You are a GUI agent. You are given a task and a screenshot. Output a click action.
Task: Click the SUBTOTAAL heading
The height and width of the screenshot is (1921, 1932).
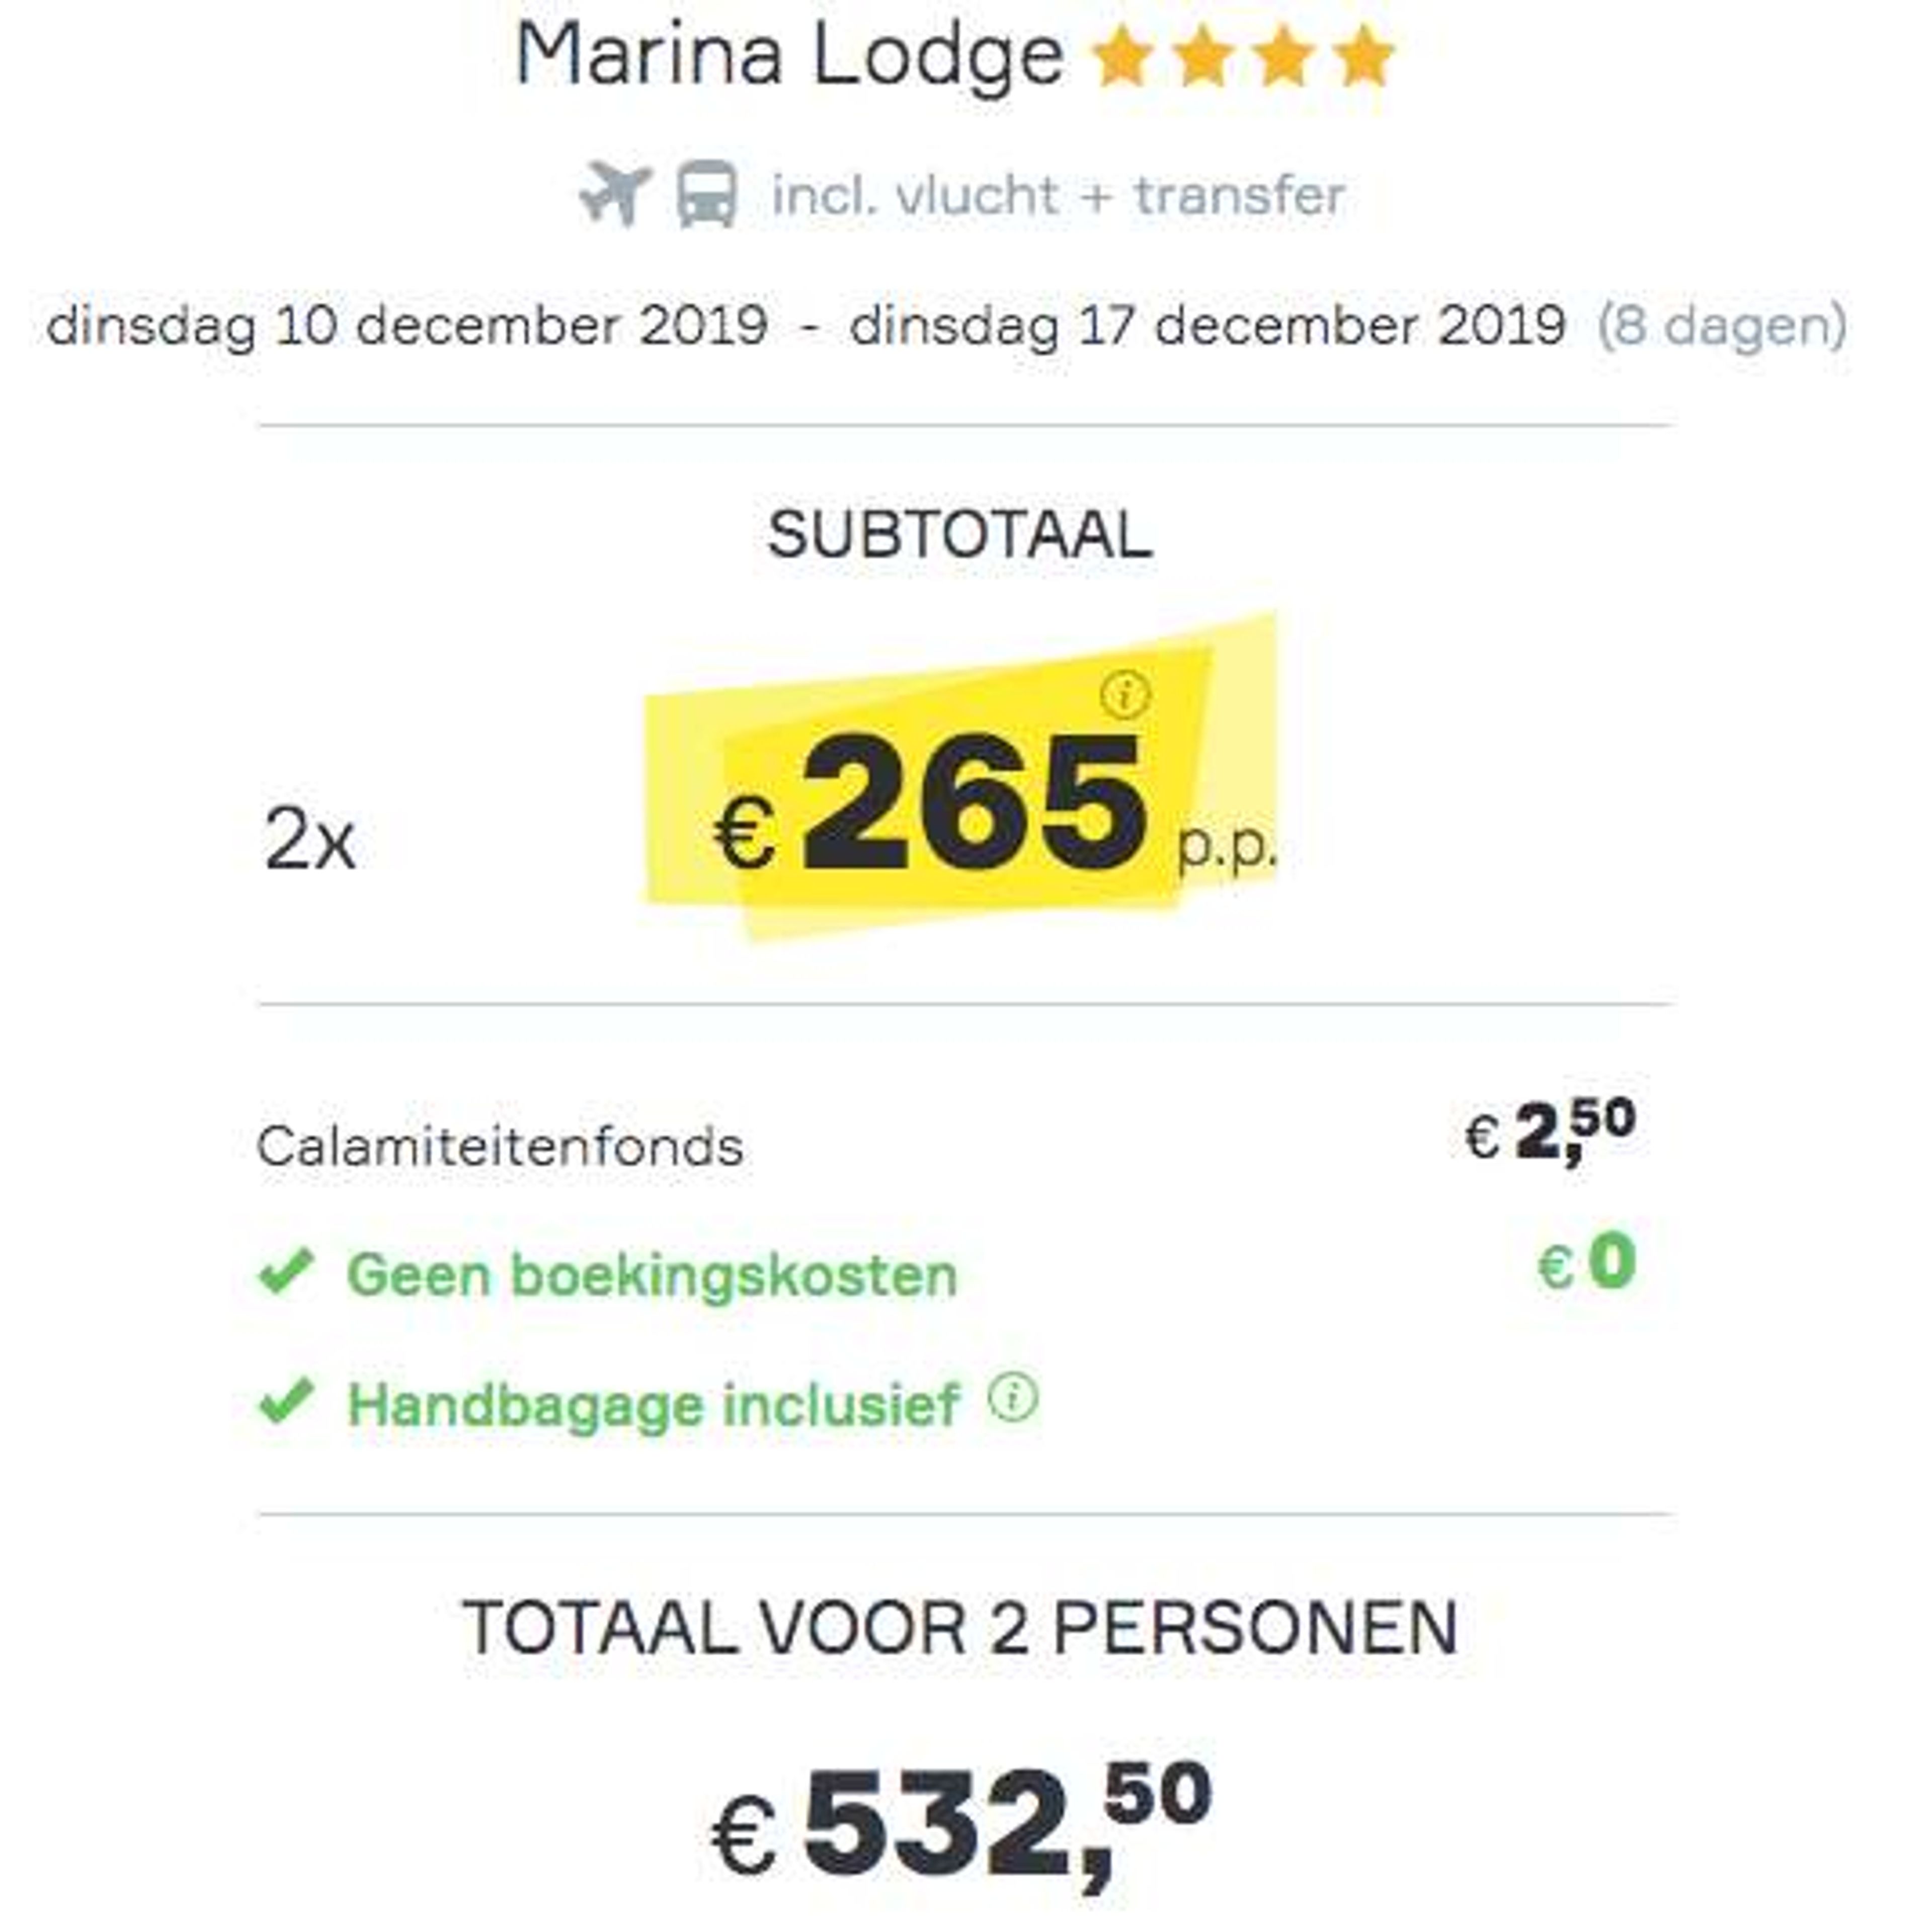pyautogui.click(x=960, y=535)
